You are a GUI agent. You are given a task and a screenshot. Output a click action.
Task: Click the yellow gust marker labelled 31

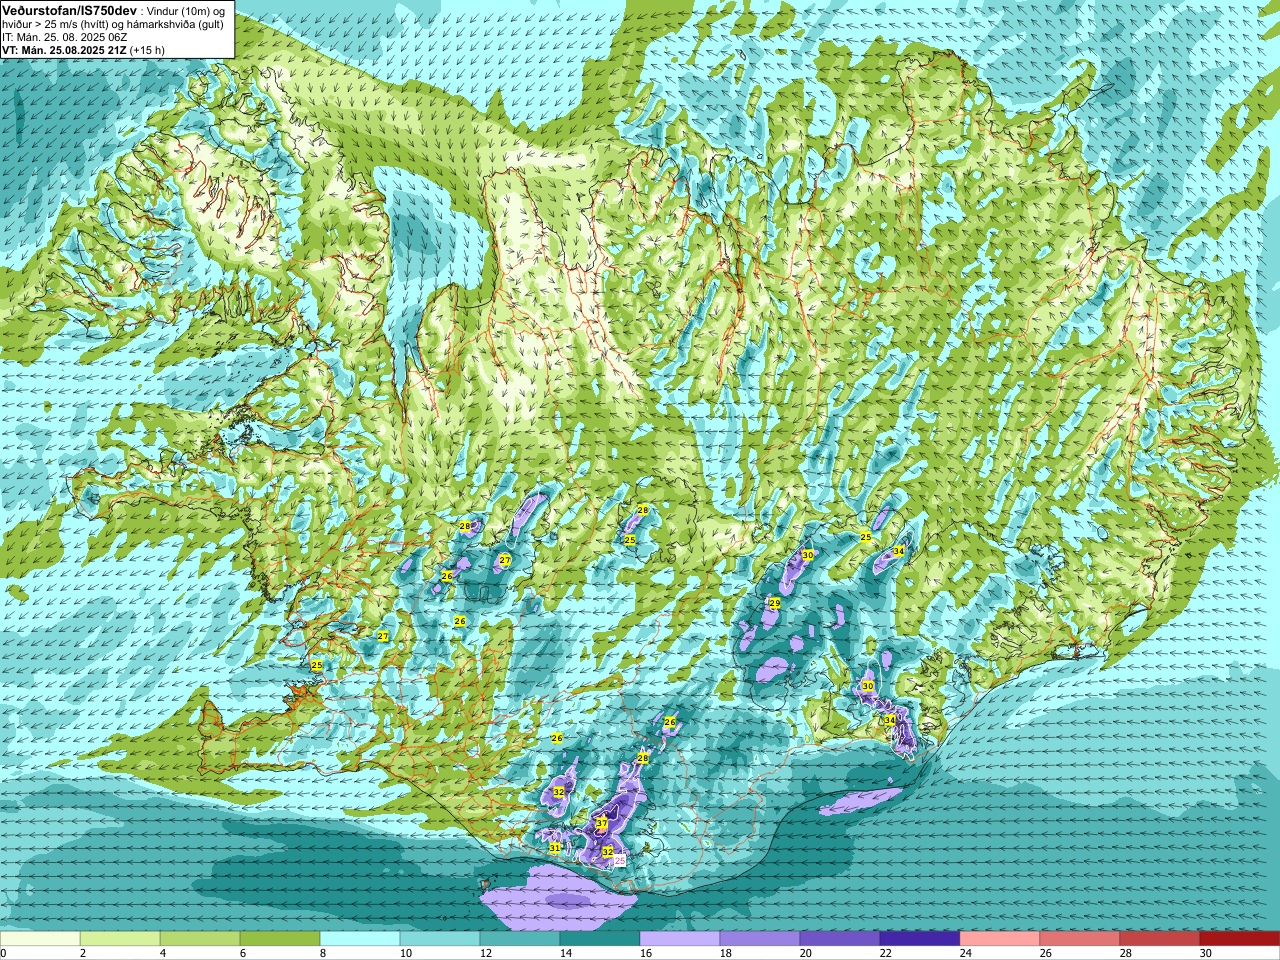(x=555, y=848)
